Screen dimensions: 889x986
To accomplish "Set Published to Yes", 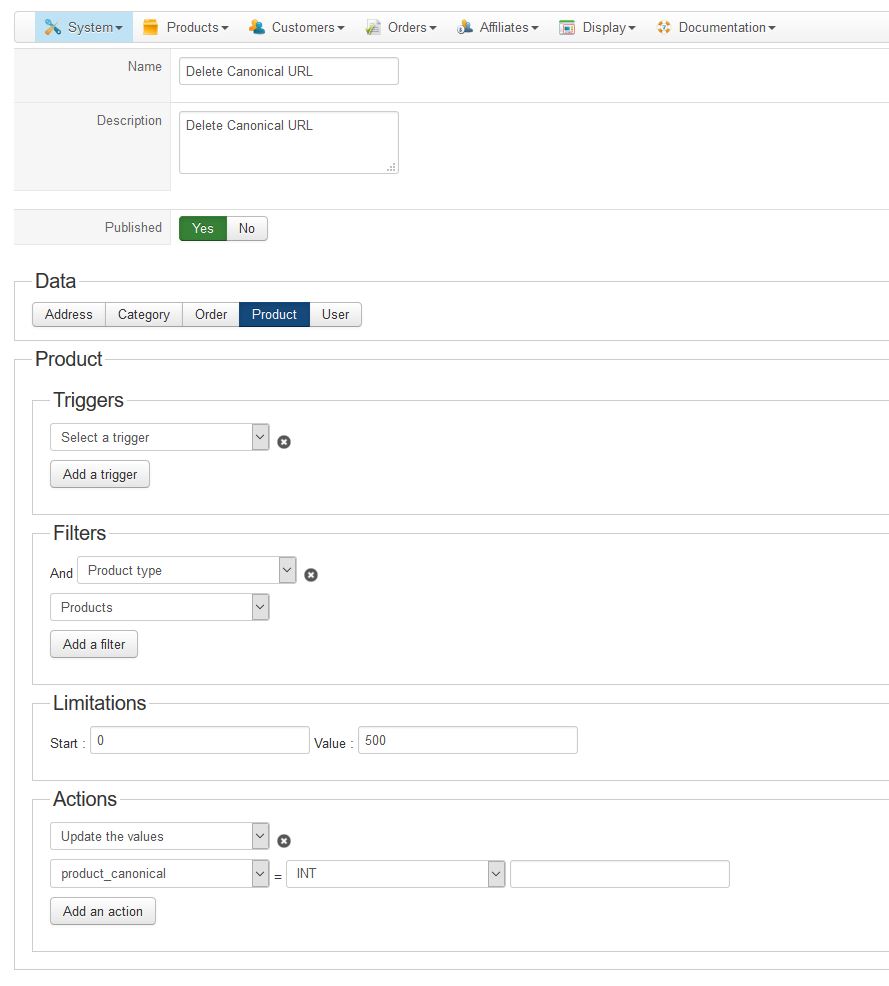I will tap(203, 228).
